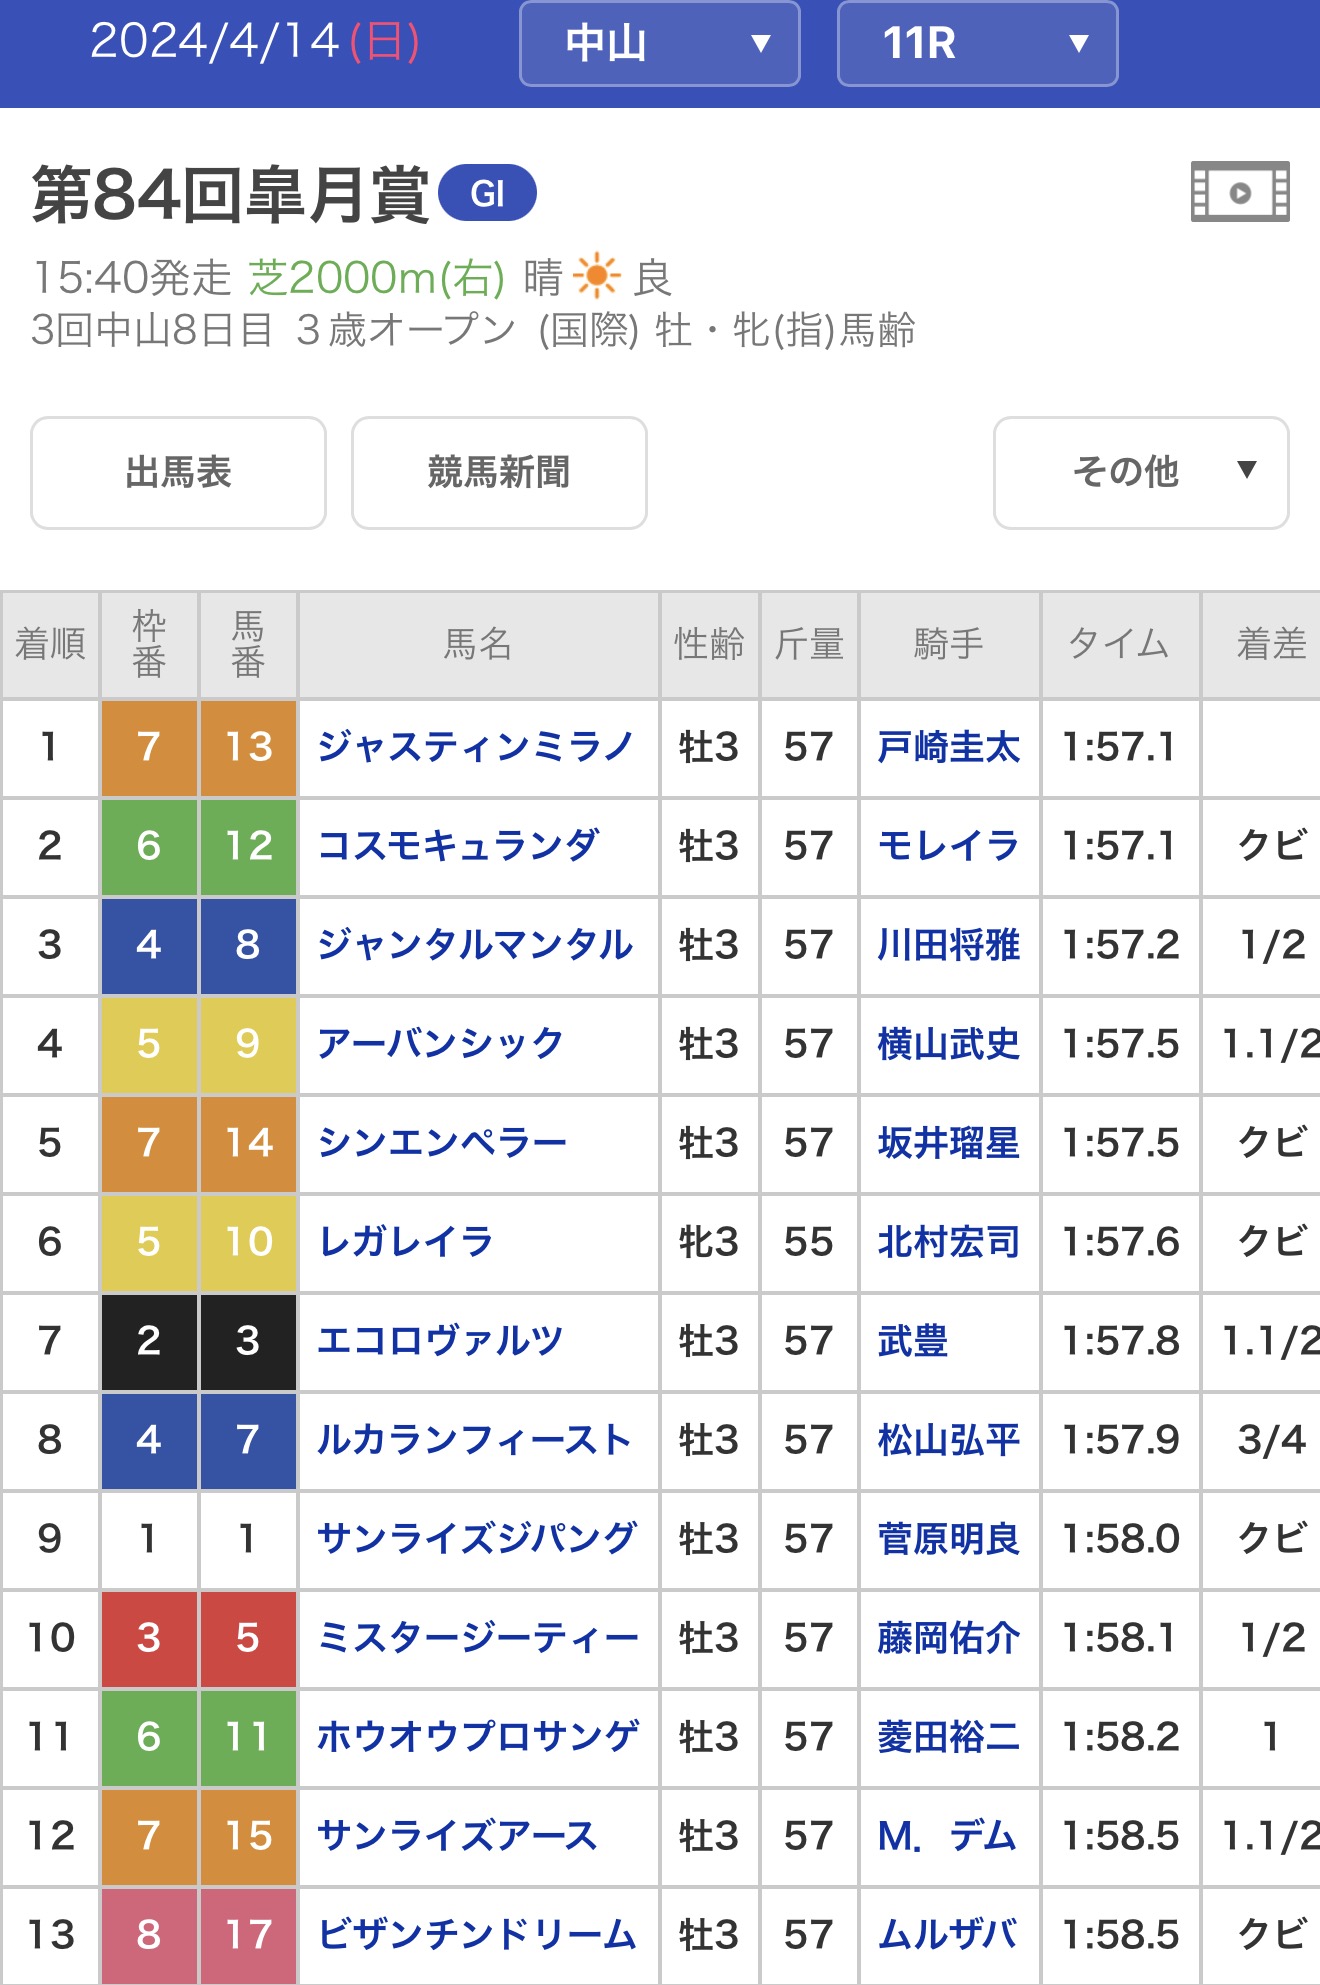Open the 11R race number dropdown
This screenshot has width=1320, height=1985.
(977, 44)
